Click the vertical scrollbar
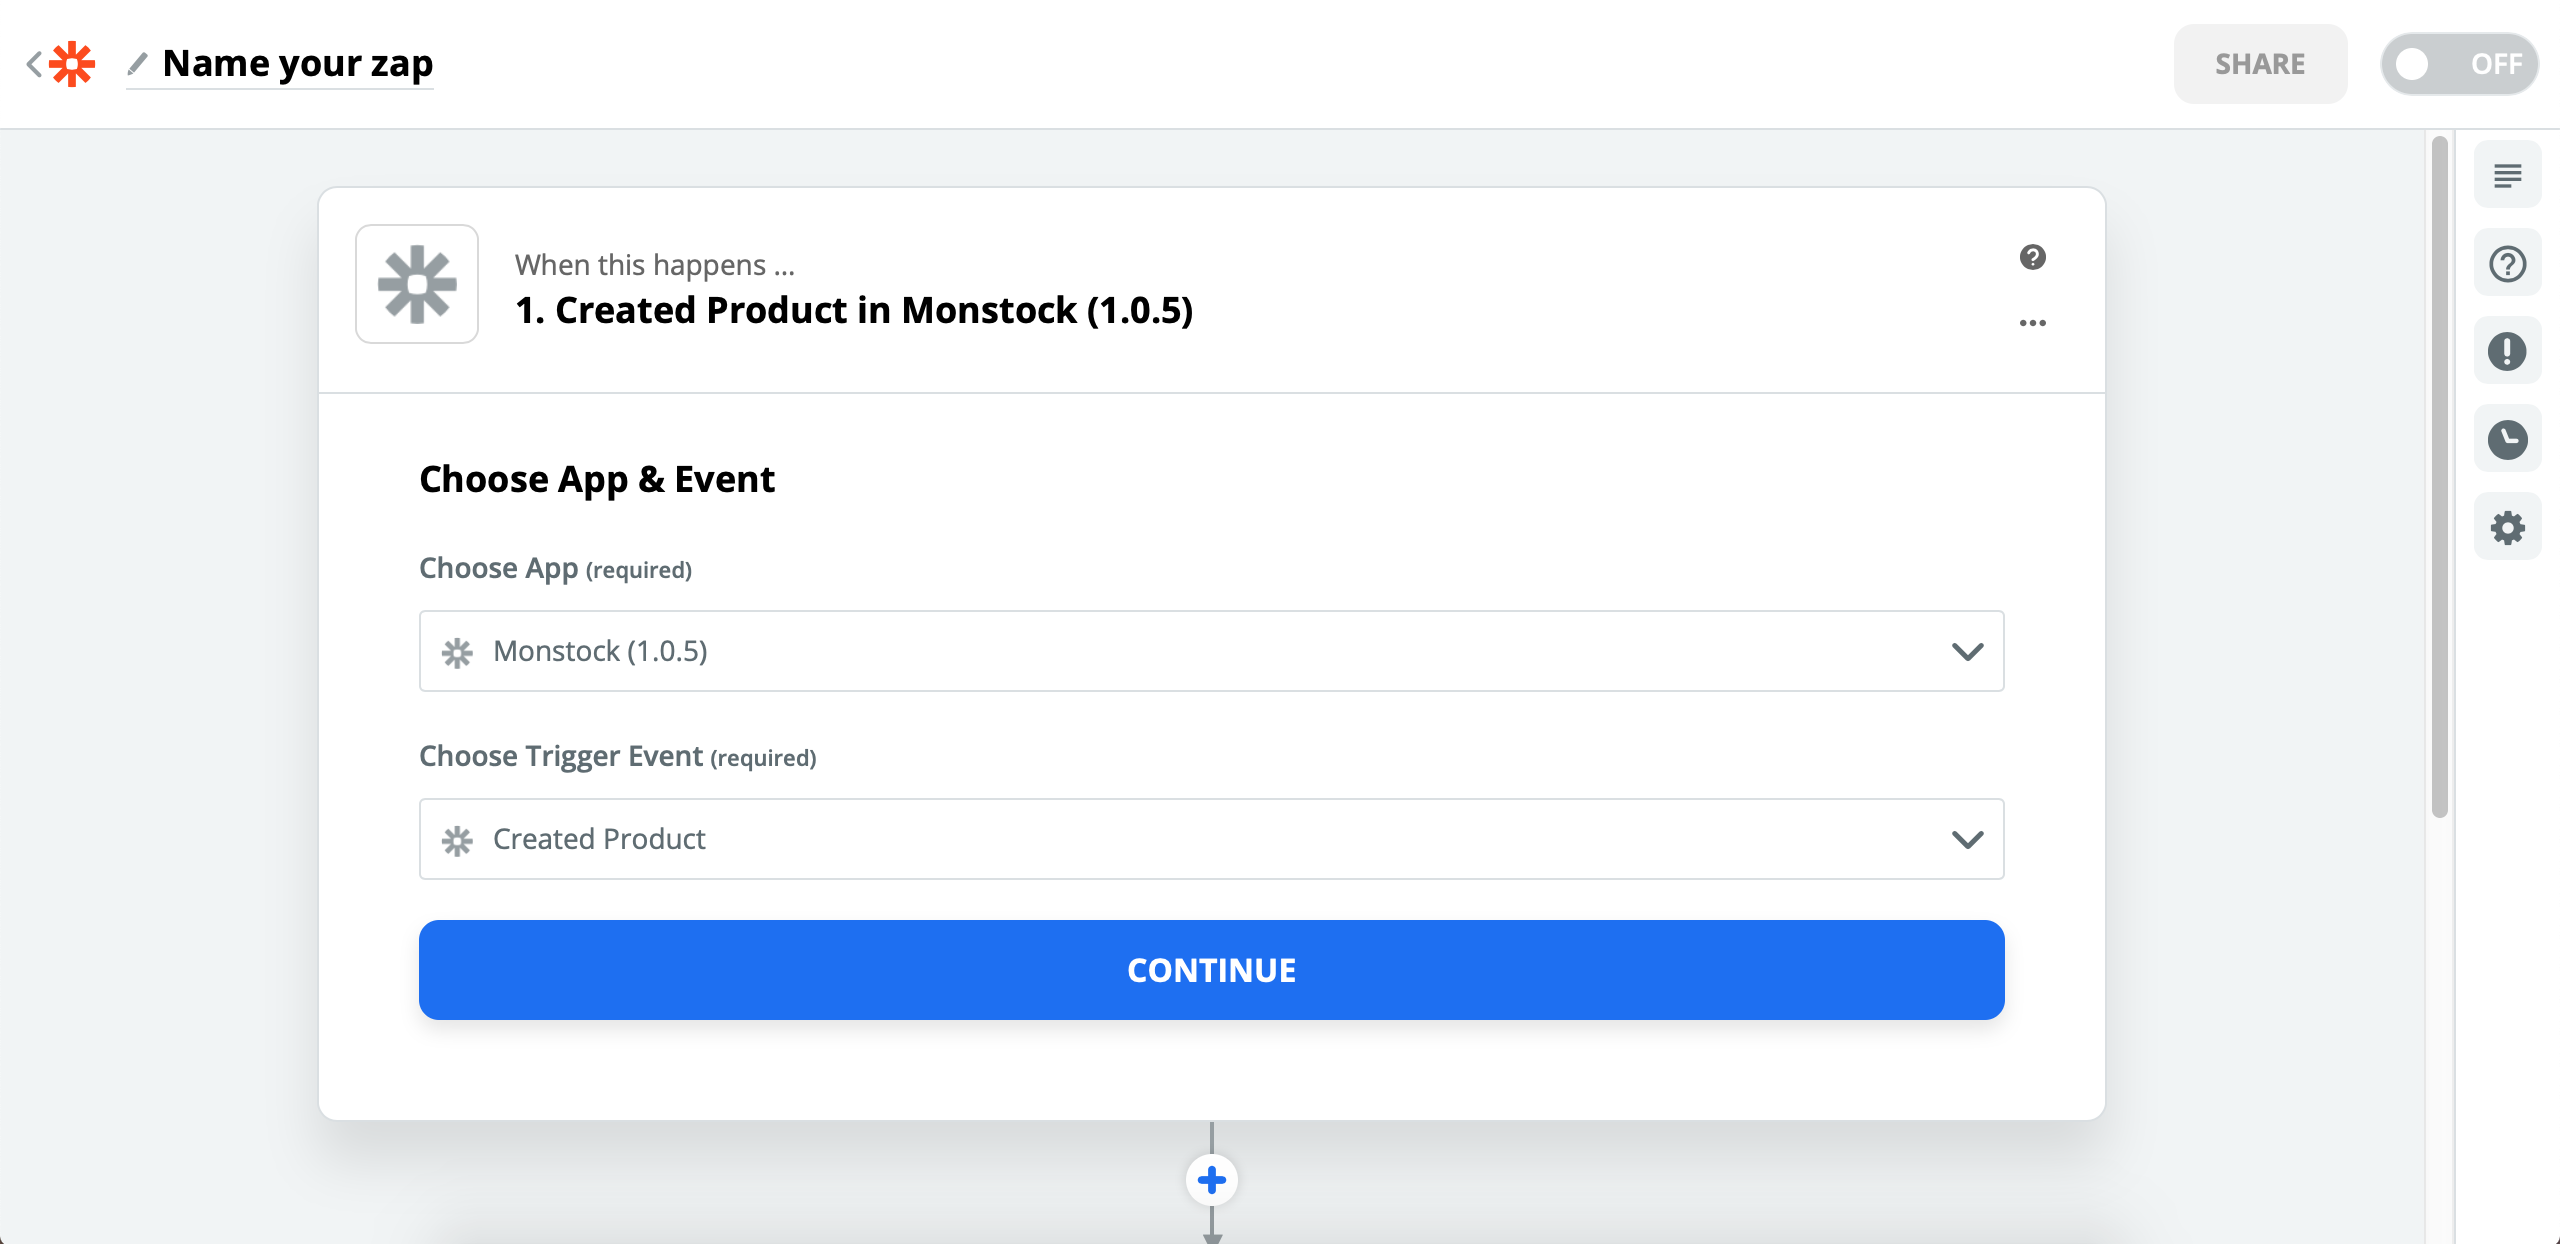The width and height of the screenshot is (2560, 1244). [x=2439, y=477]
